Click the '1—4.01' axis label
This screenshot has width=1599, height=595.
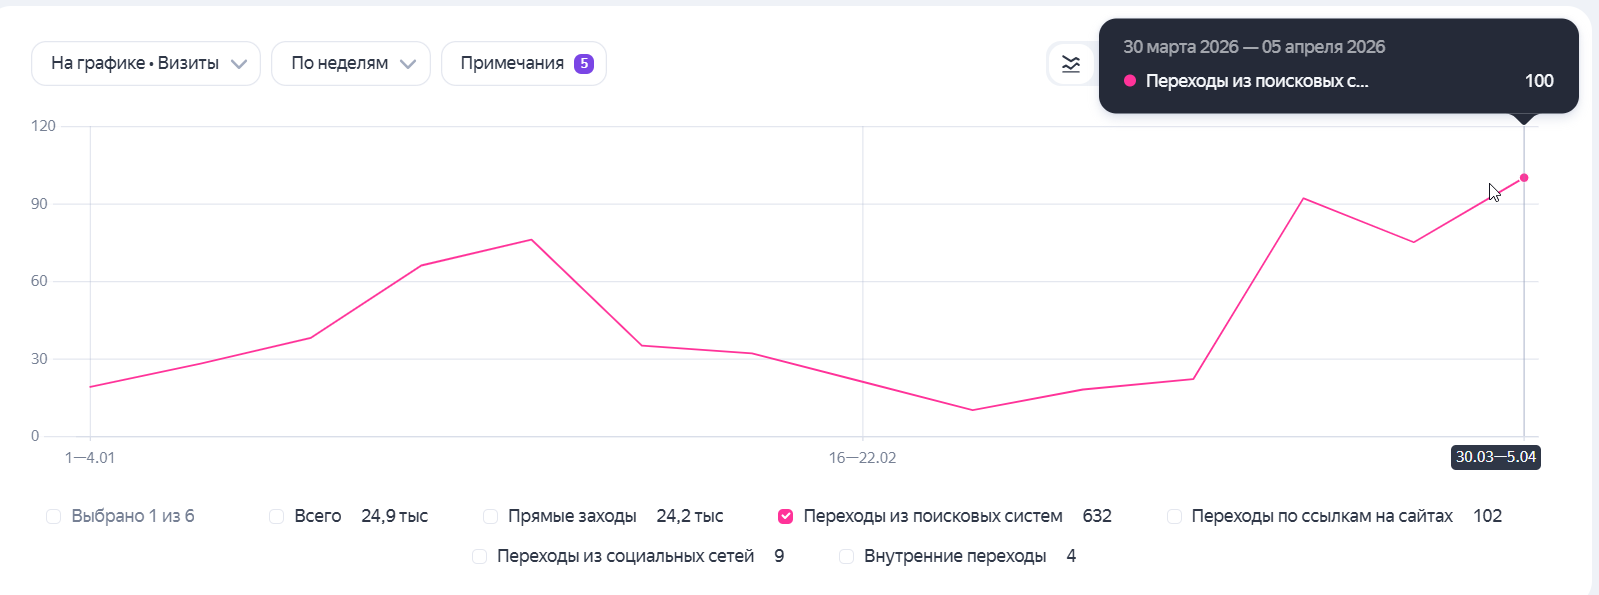[90, 458]
